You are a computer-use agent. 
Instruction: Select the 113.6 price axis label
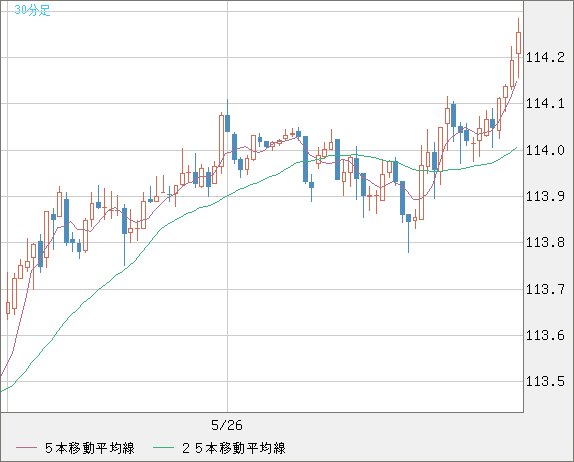pyautogui.click(x=545, y=335)
